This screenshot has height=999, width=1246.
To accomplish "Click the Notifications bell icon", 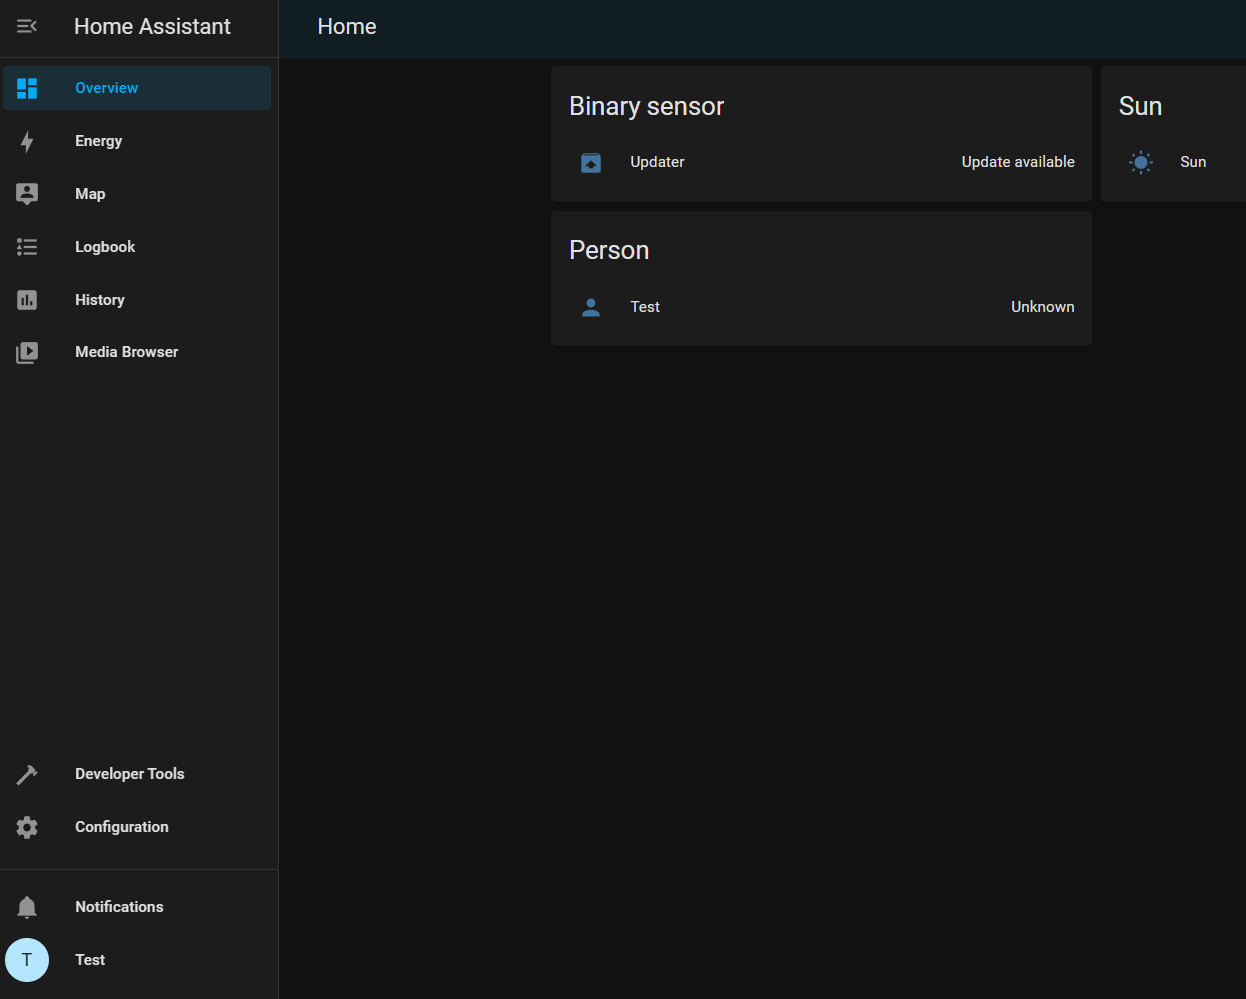I will [26, 906].
